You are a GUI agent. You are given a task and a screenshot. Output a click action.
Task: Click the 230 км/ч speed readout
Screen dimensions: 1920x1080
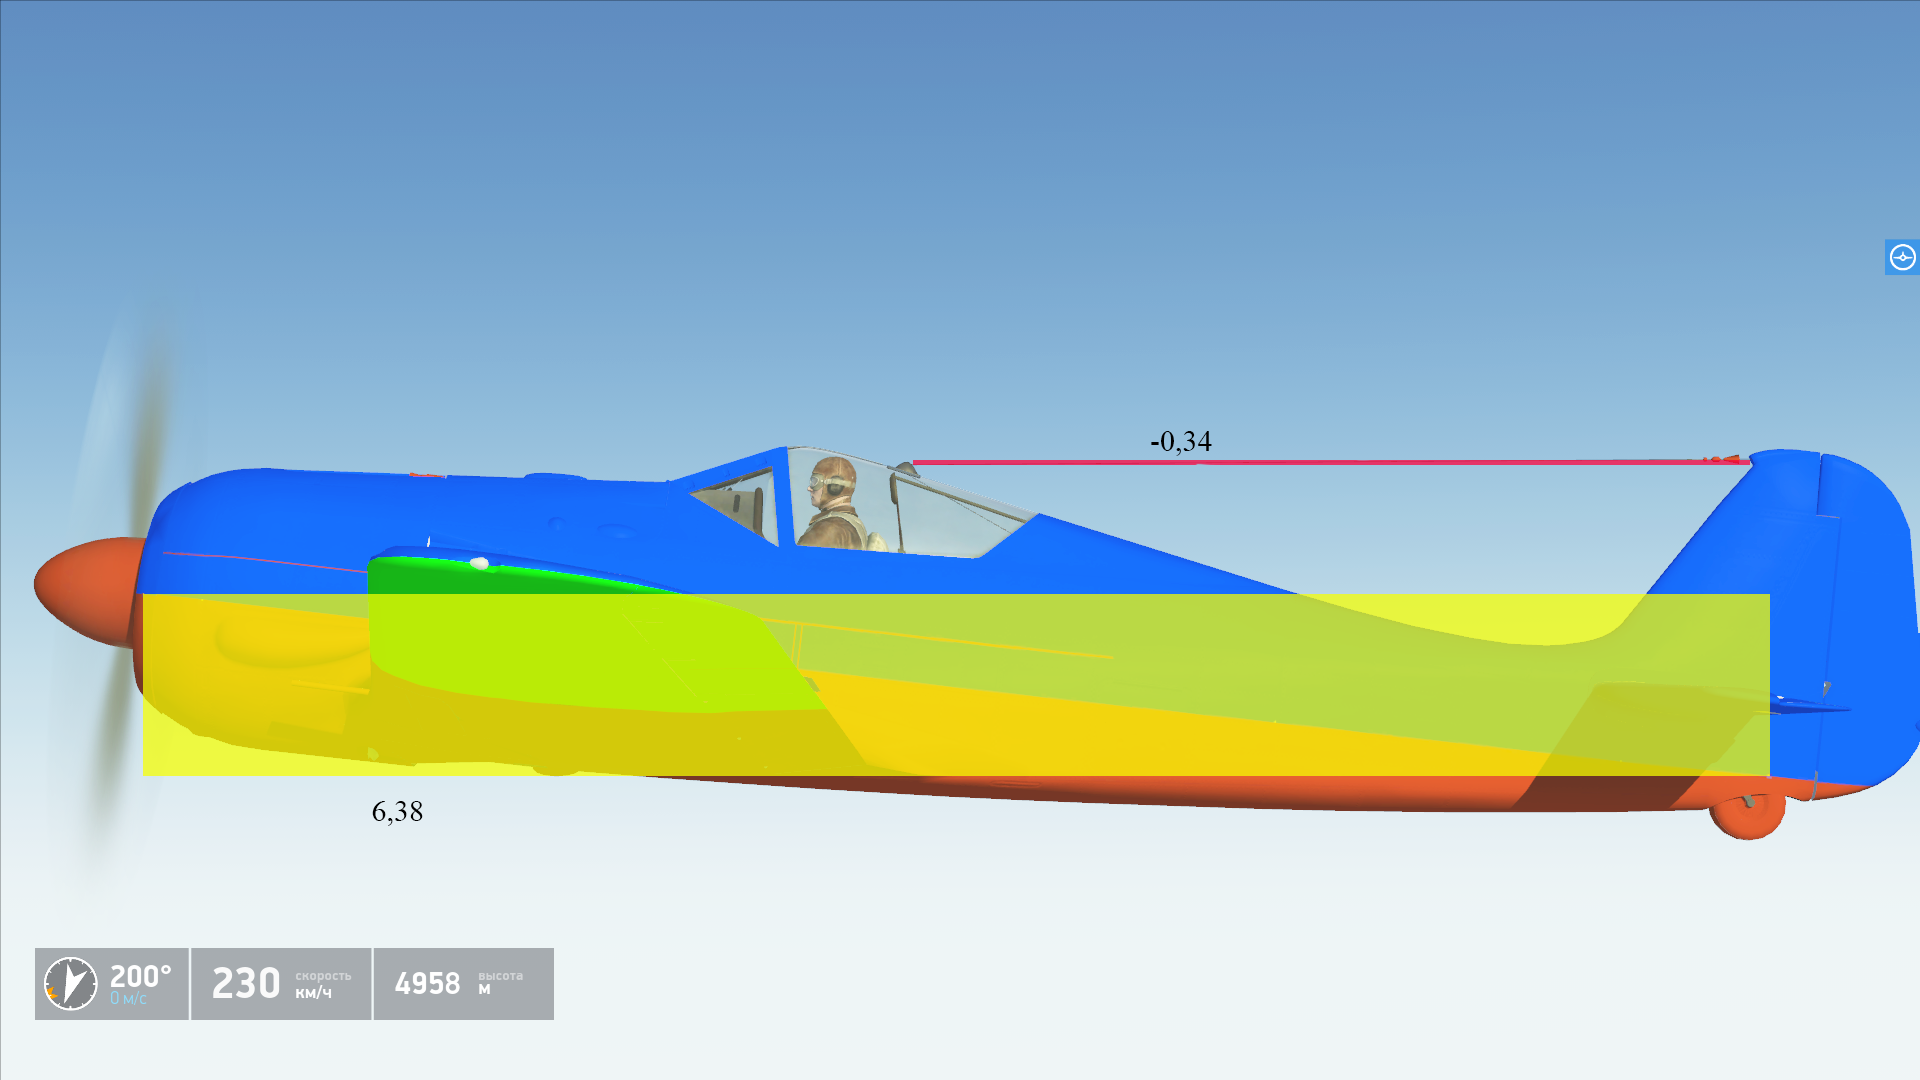click(281, 984)
